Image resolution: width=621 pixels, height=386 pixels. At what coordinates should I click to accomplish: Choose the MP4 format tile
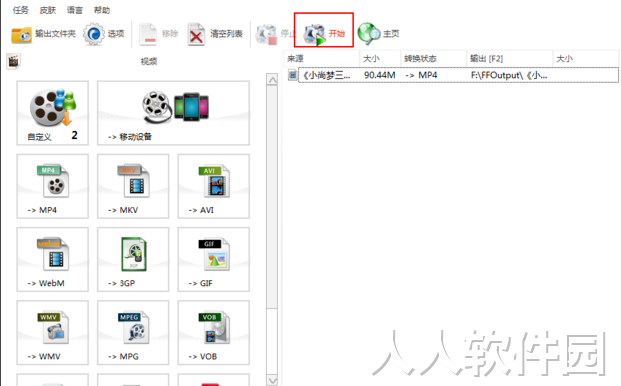[x=53, y=186]
